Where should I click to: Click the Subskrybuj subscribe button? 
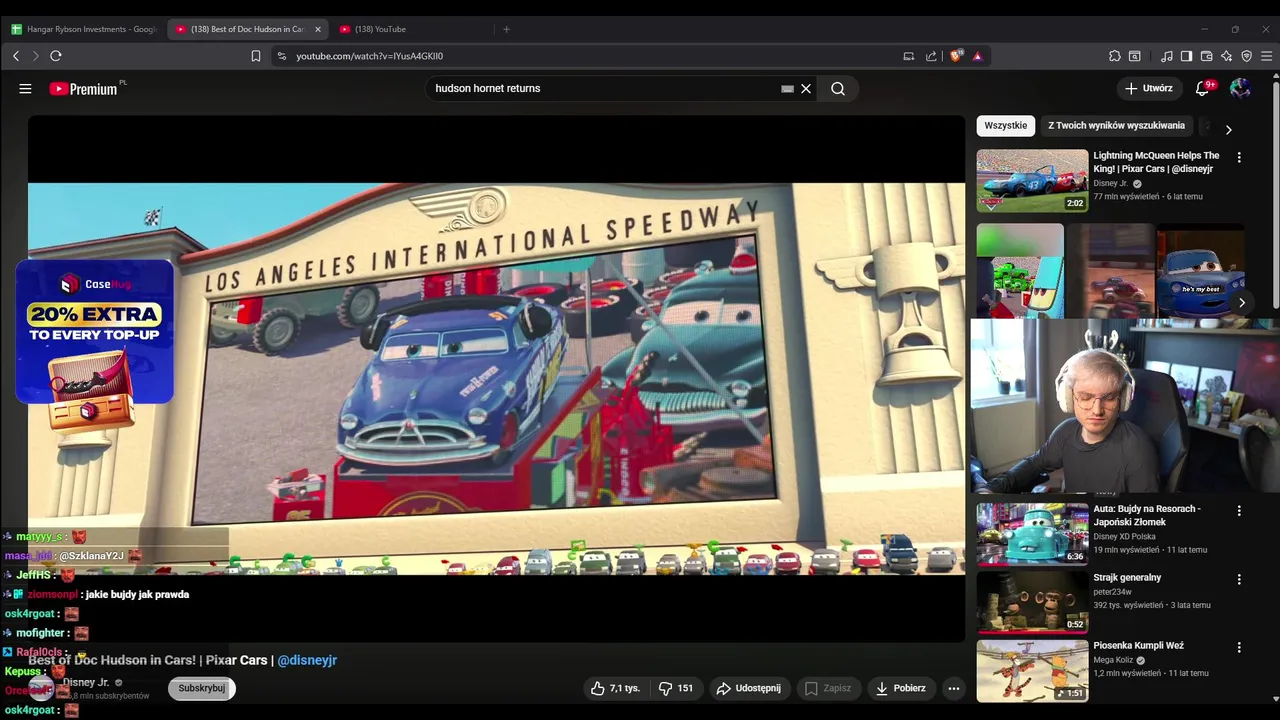tap(202, 688)
